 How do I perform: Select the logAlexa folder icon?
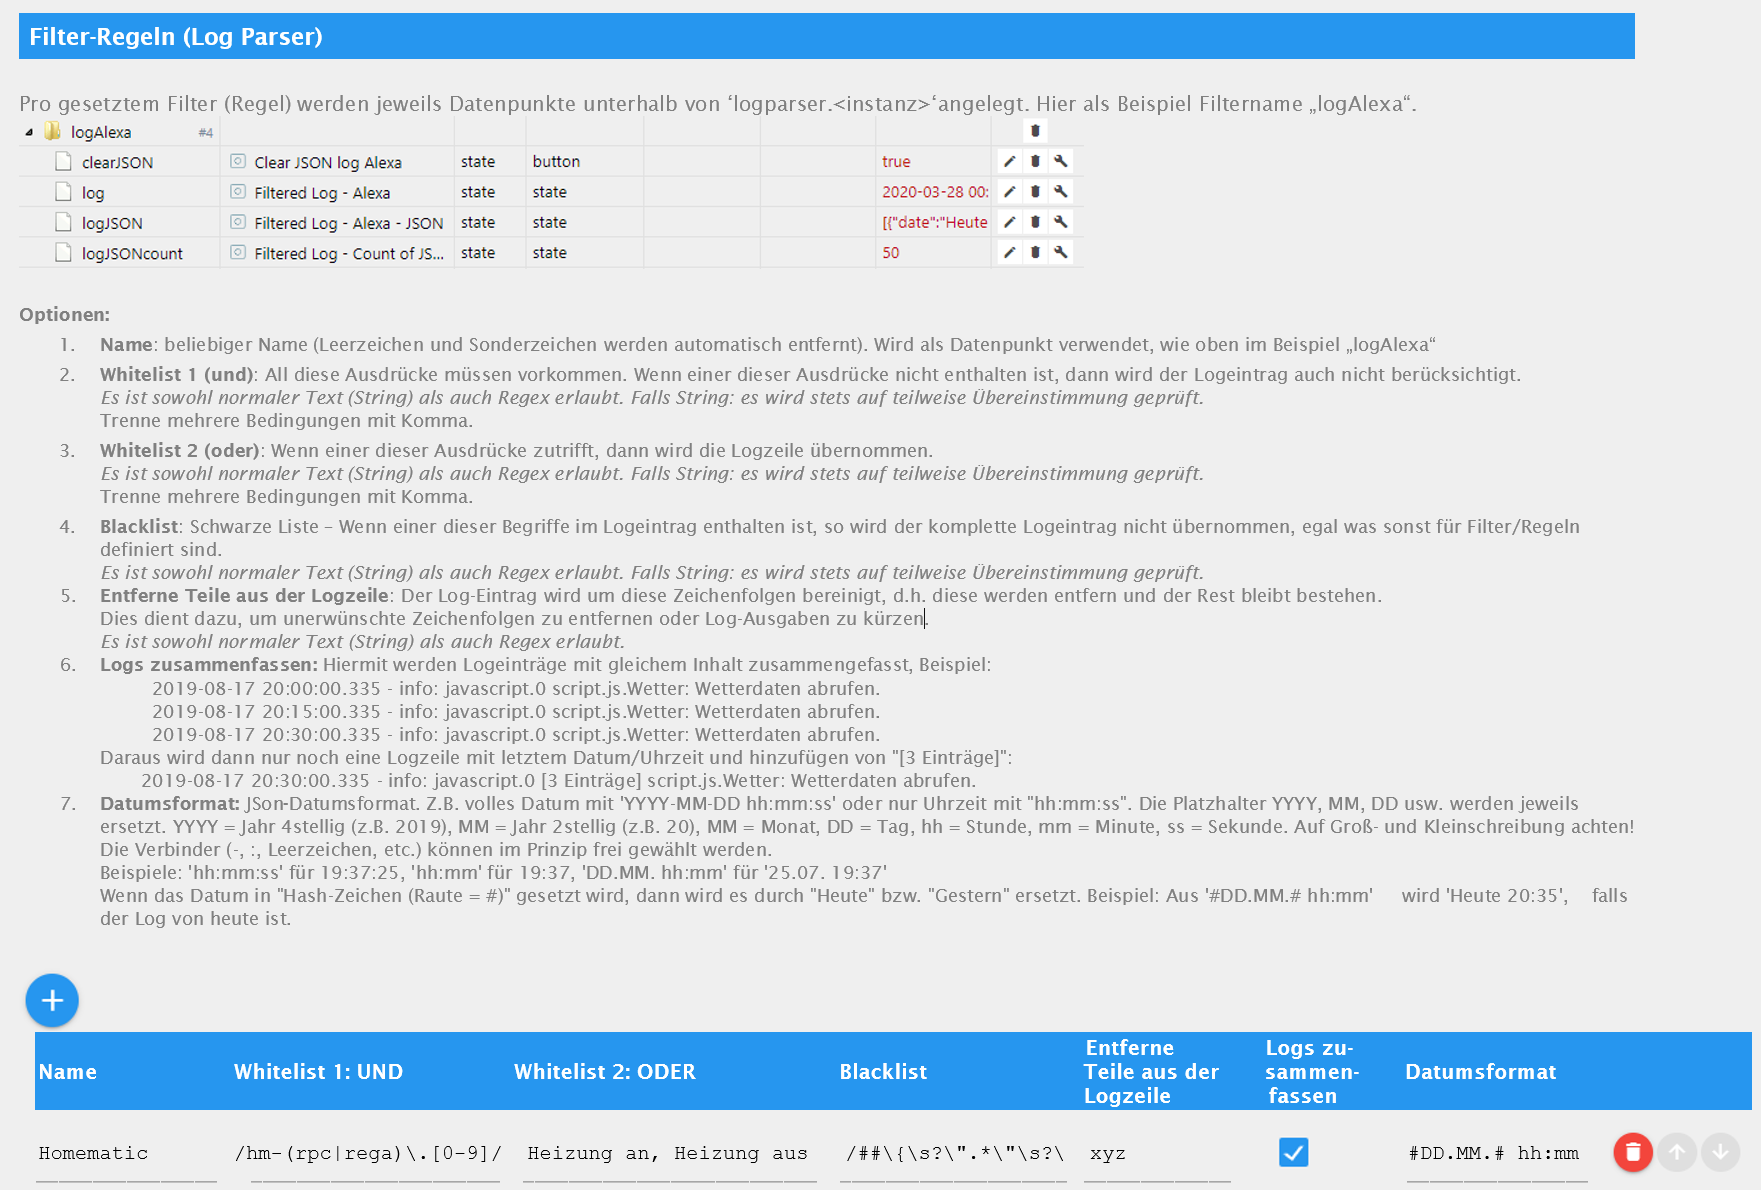(53, 131)
